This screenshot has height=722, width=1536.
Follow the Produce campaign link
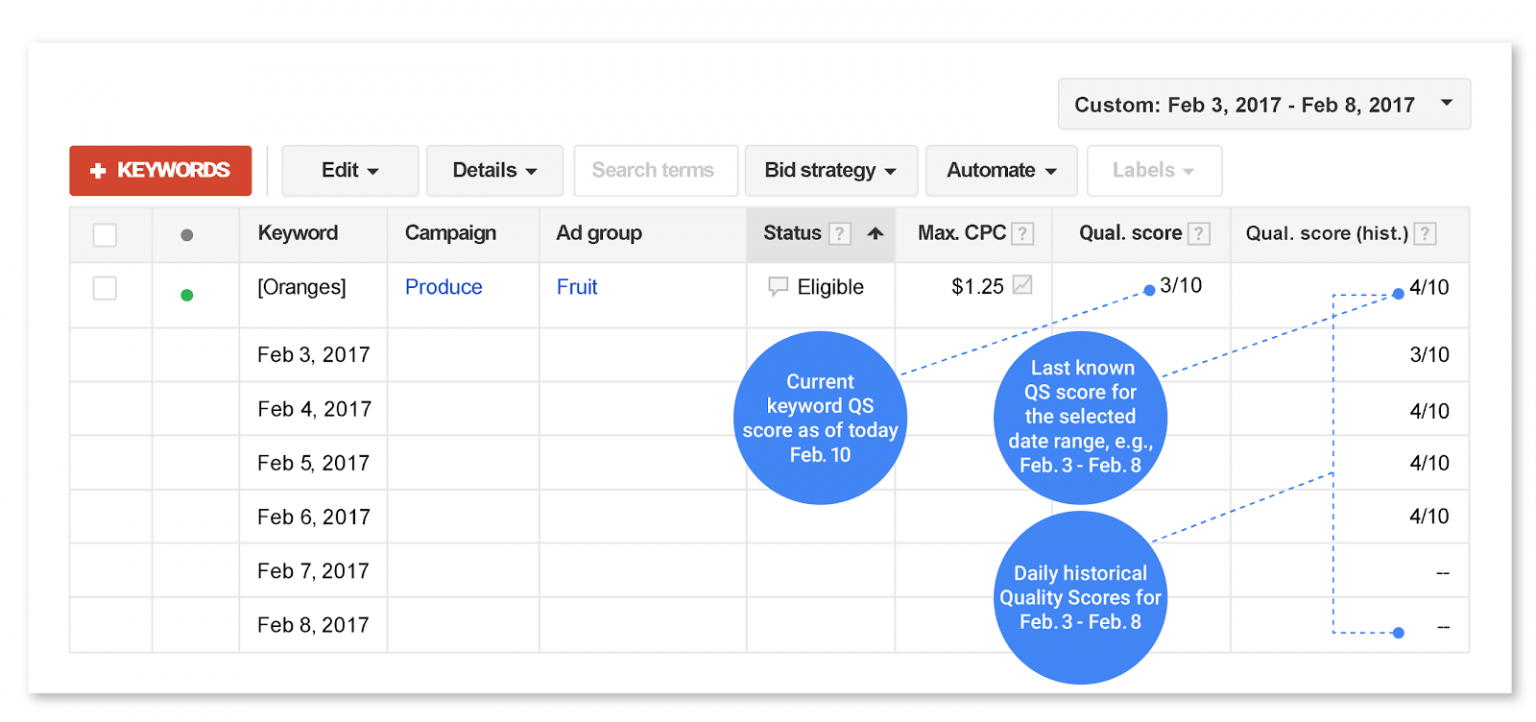point(443,287)
